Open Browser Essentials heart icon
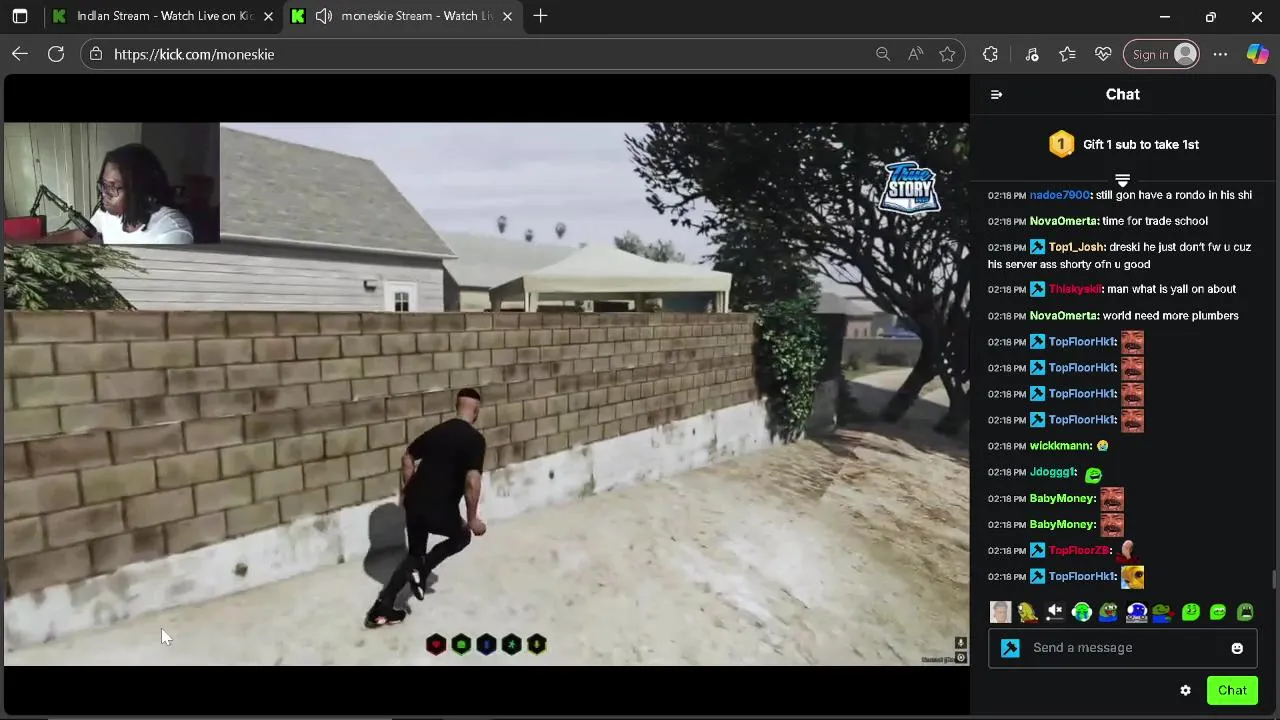This screenshot has width=1280, height=720. point(1103,54)
